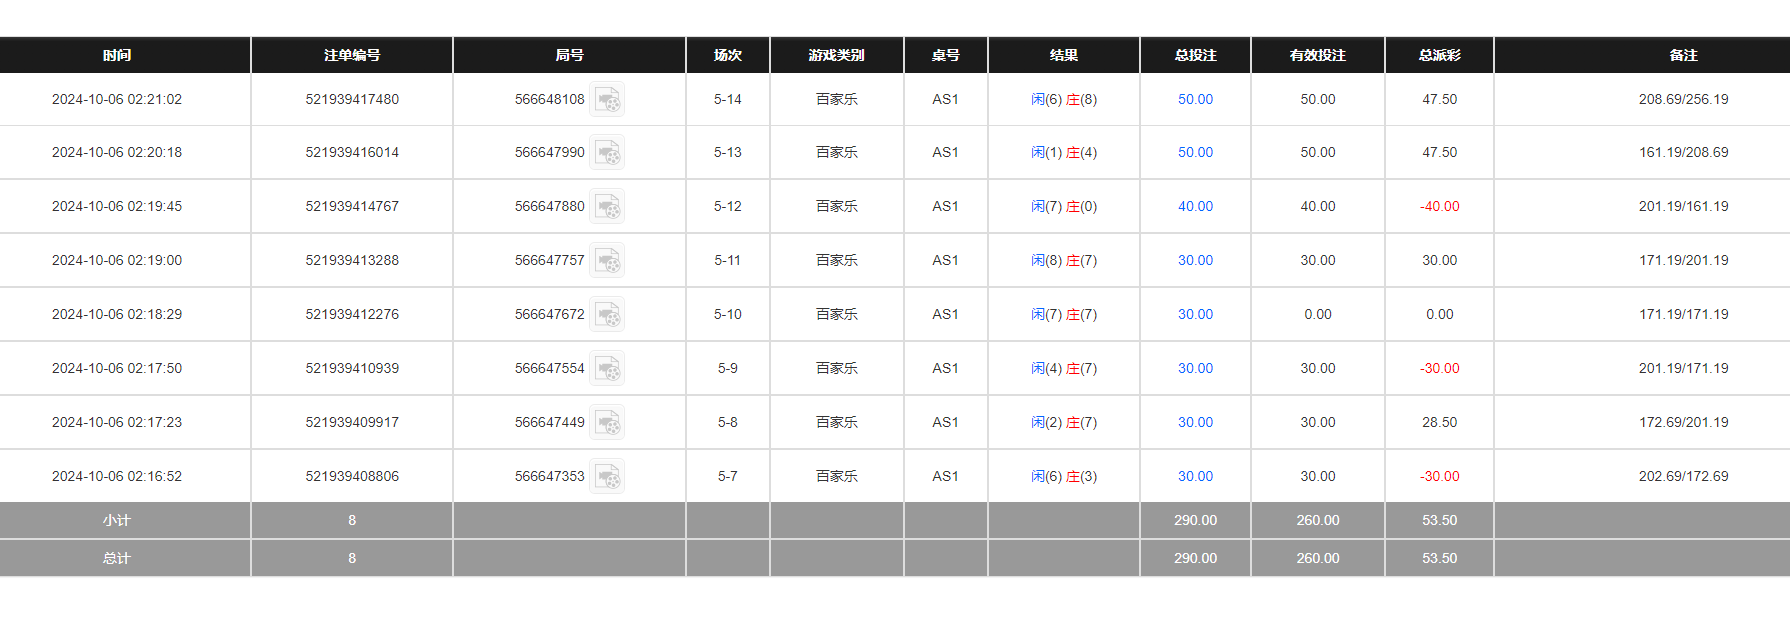This screenshot has height=627, width=1790.
Task: Open 50.00 bet link for order 521939417480
Action: (1195, 99)
